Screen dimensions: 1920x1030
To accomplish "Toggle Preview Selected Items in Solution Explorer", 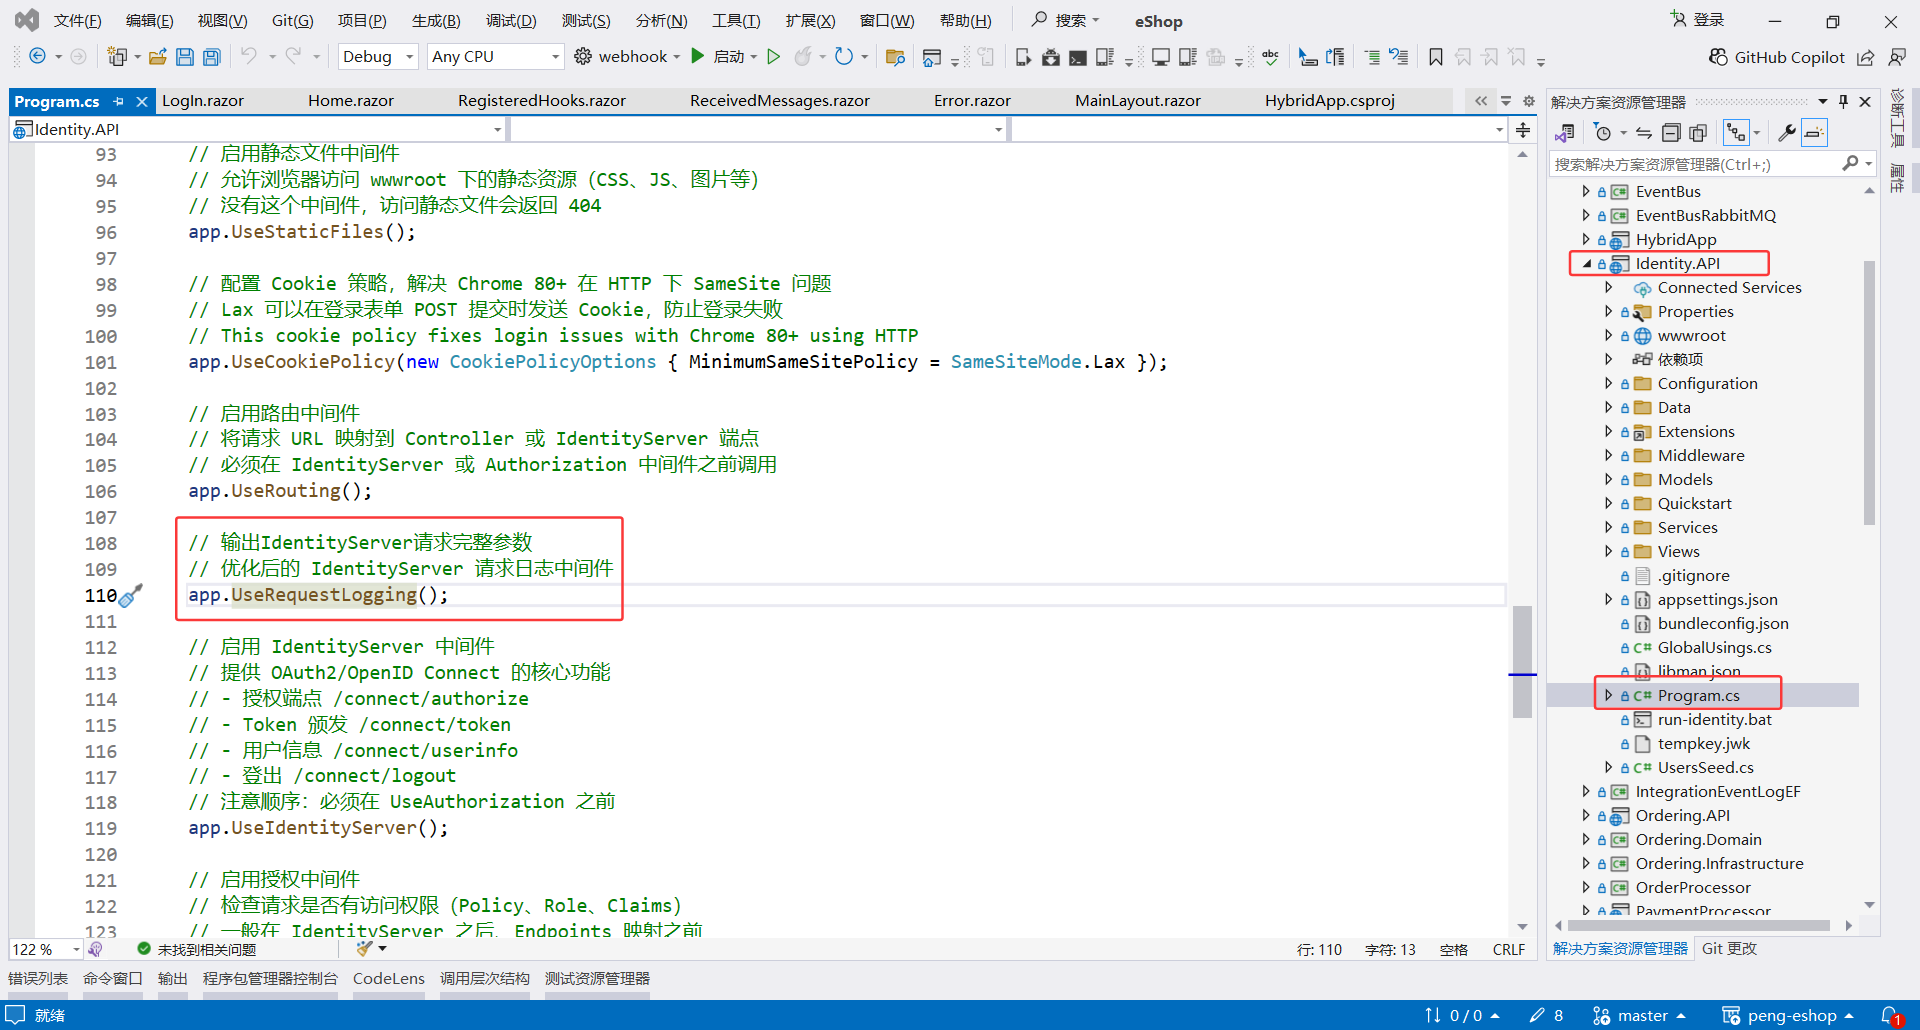I will click(x=1814, y=133).
